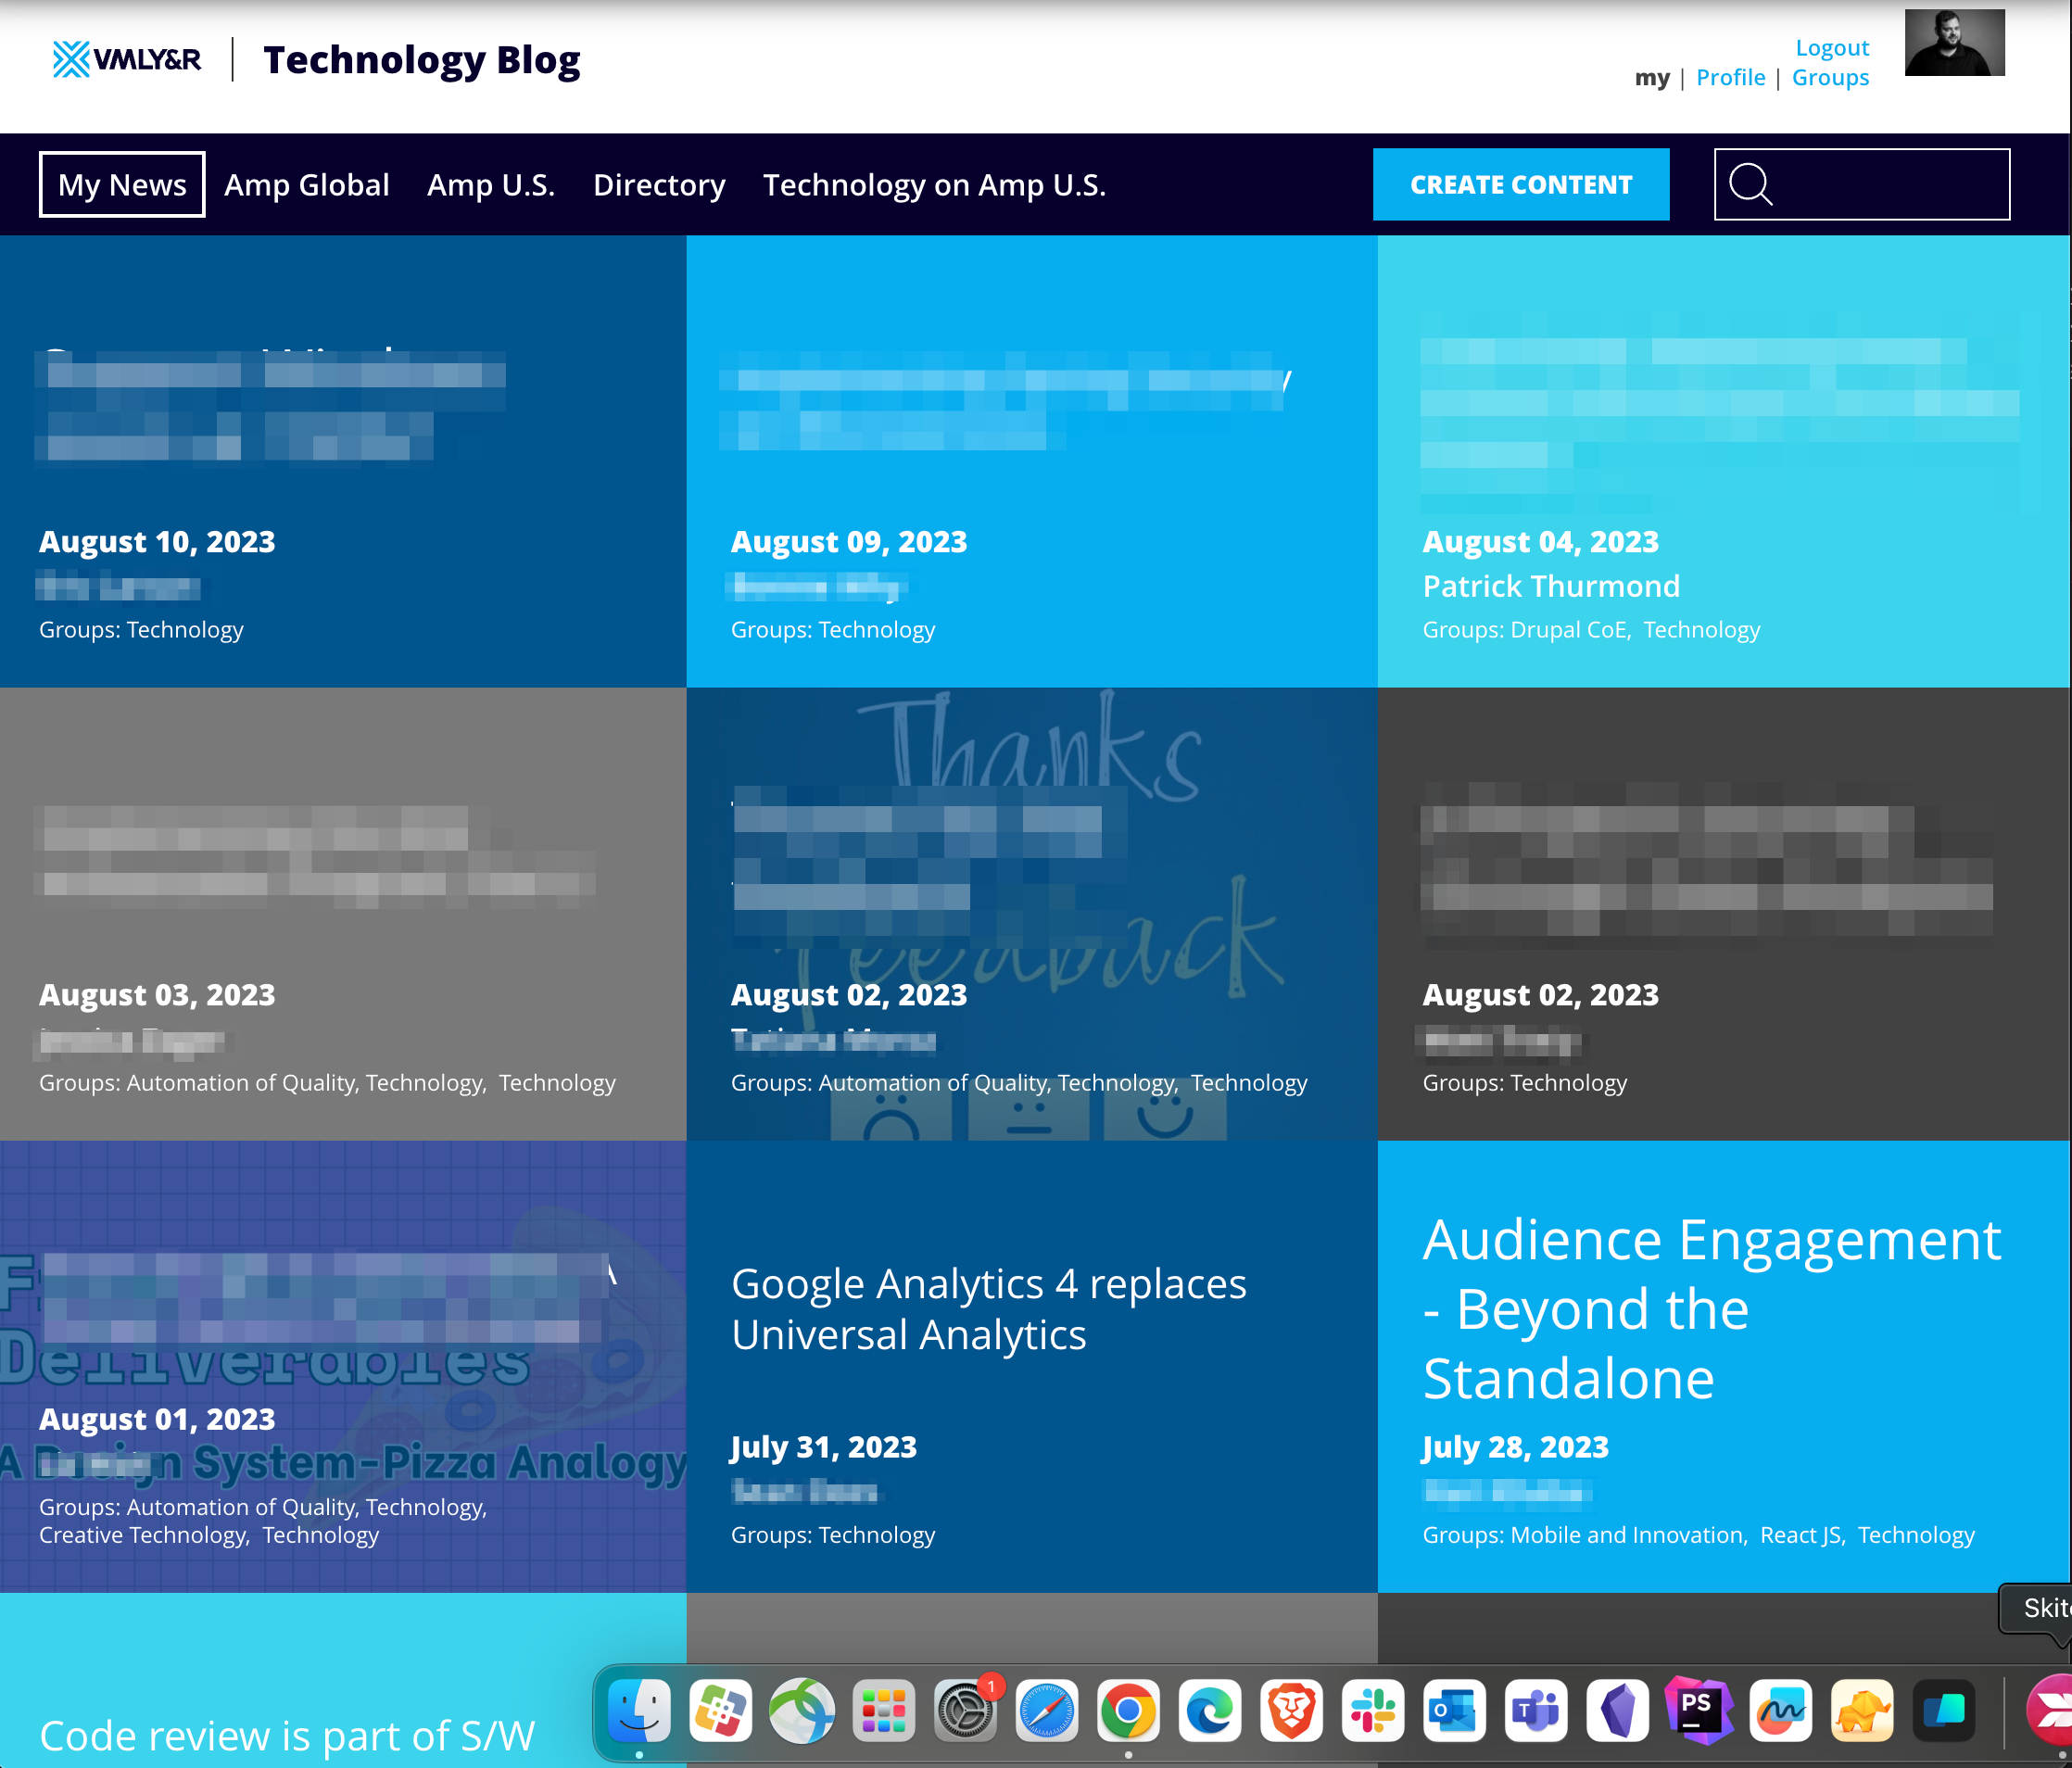Open Google Chrome from the dock
Viewport: 2072px width, 1768px height.
click(x=1128, y=1711)
